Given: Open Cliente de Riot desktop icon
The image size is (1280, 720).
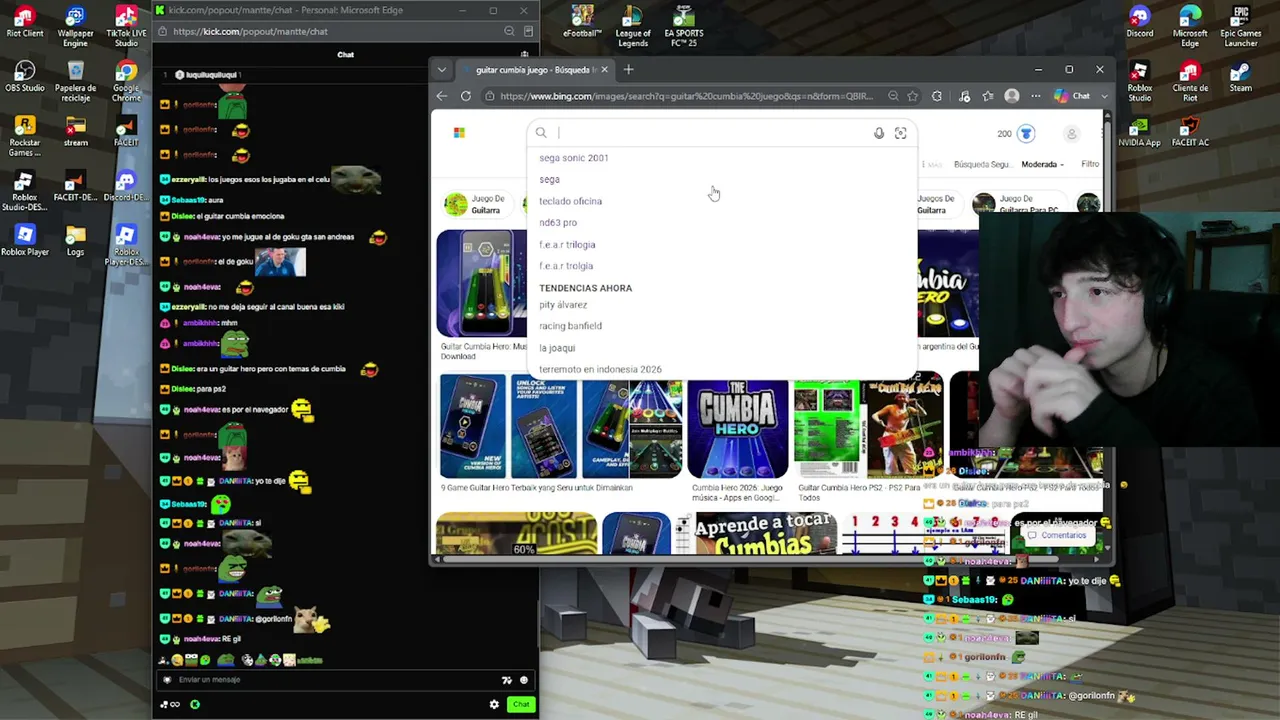Looking at the screenshot, I should pyautogui.click(x=1190, y=81).
